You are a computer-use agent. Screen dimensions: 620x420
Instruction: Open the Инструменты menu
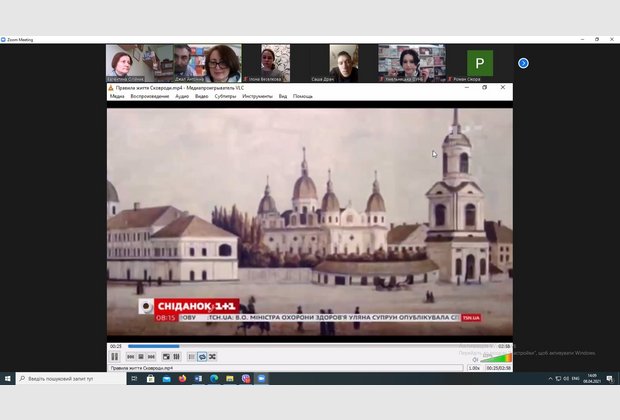tap(257, 96)
